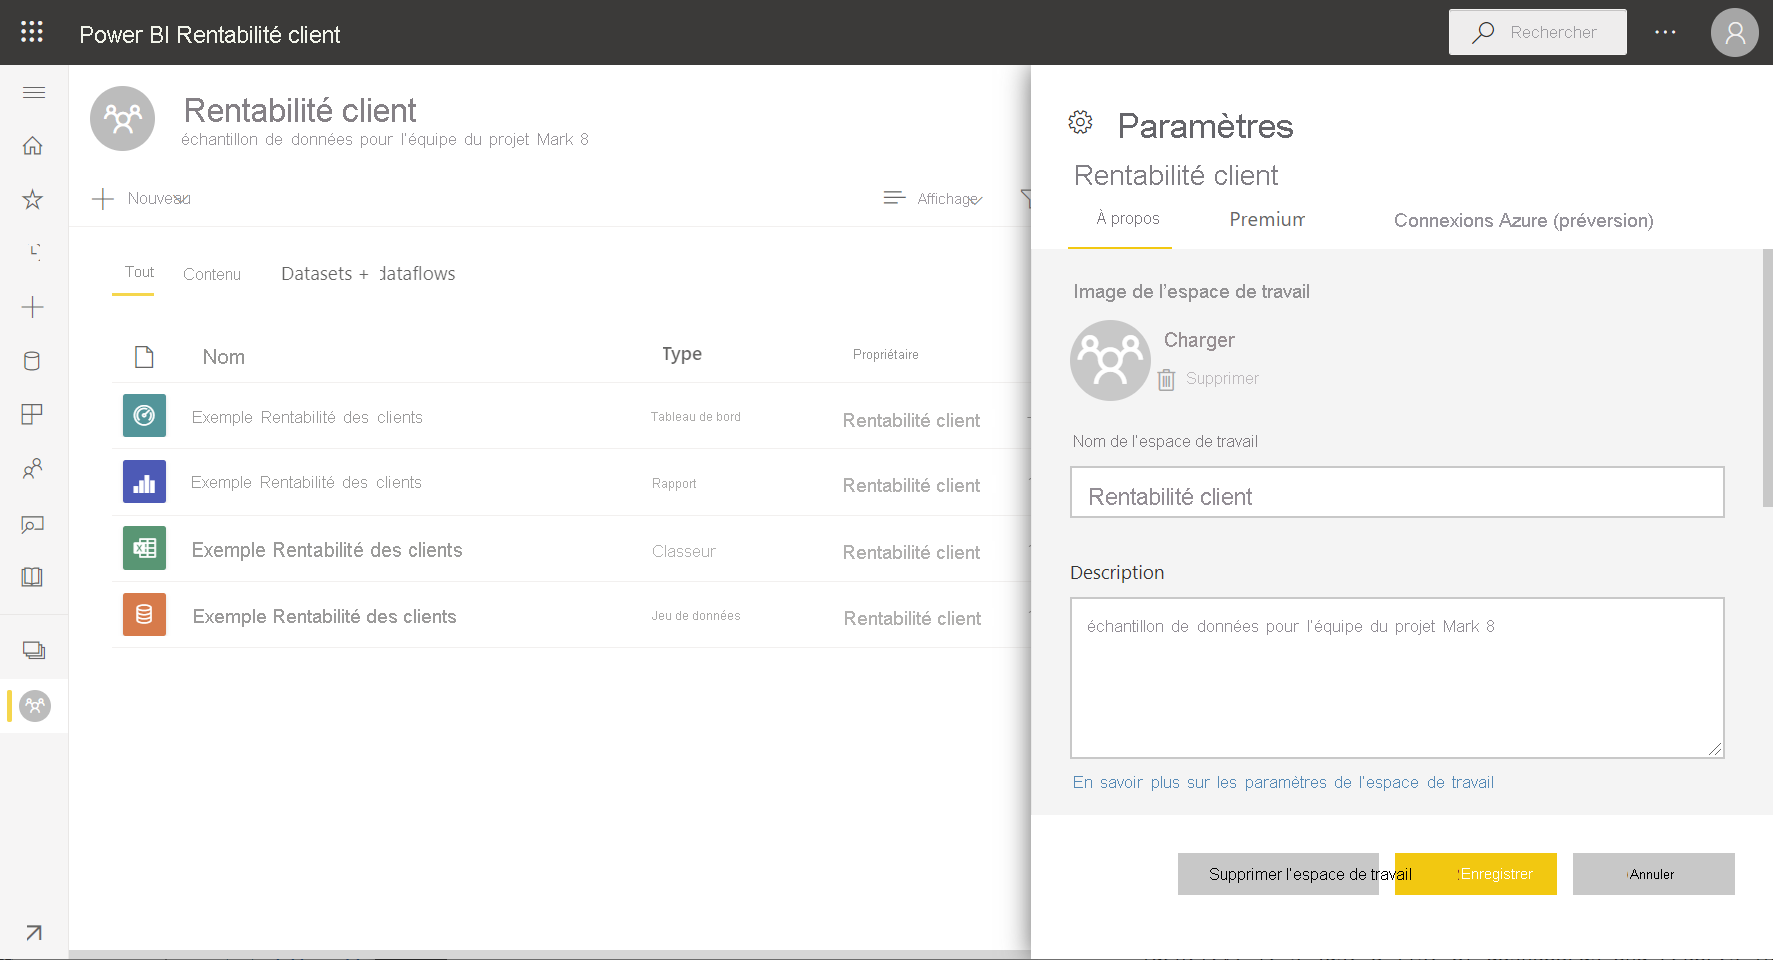Click the Rechercher search box
Image resolution: width=1773 pixels, height=960 pixels.
[1537, 32]
